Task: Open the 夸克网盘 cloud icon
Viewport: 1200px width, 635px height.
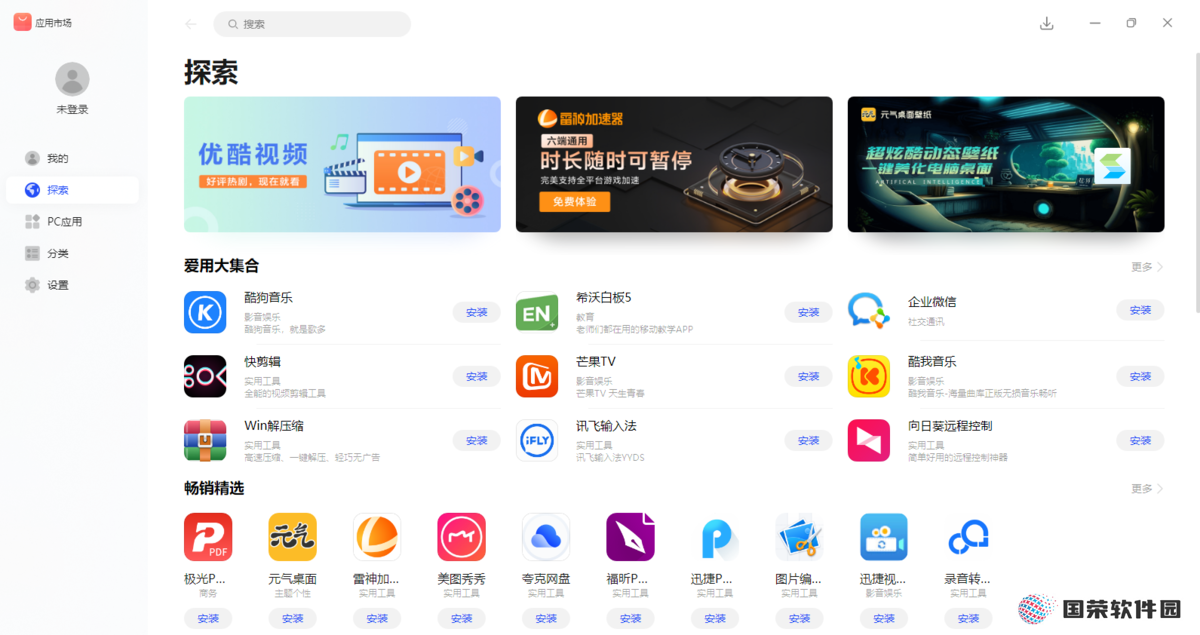Action: point(546,537)
